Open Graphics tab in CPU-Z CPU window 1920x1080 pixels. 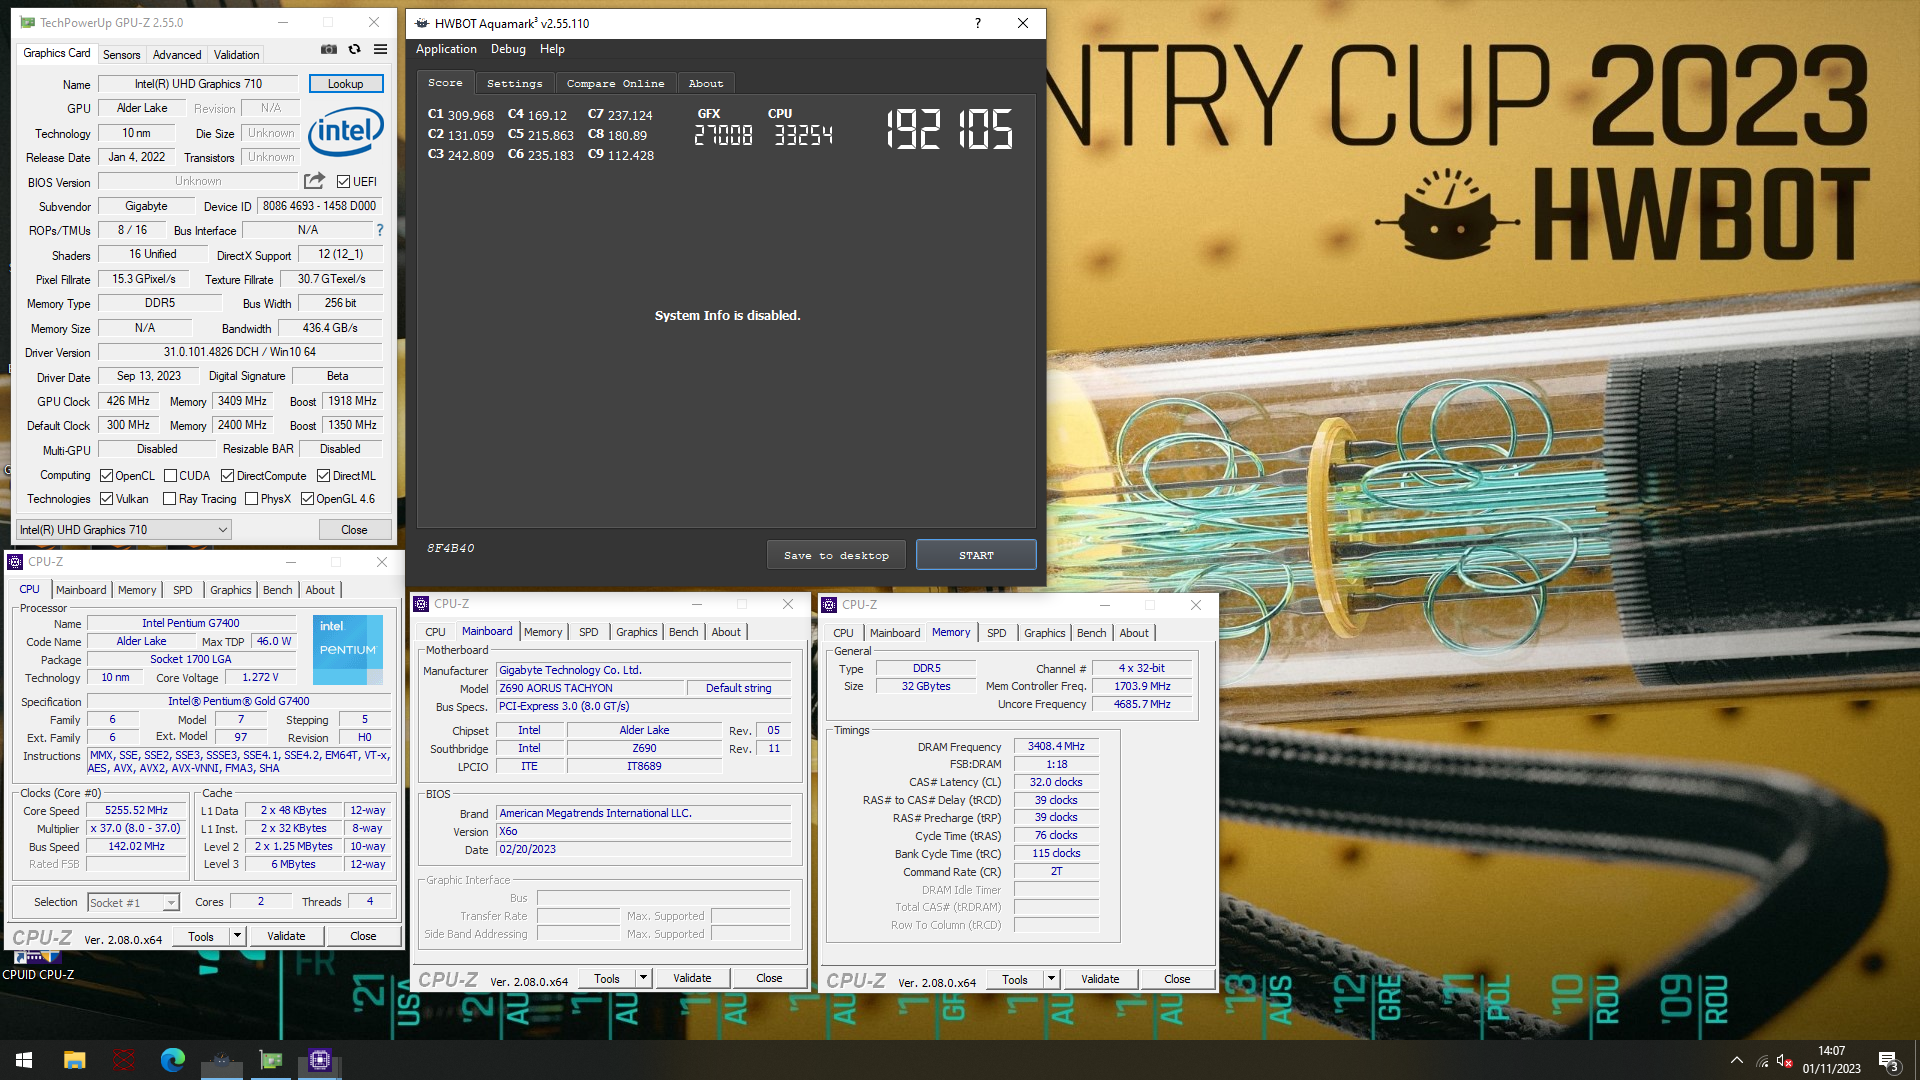(230, 590)
